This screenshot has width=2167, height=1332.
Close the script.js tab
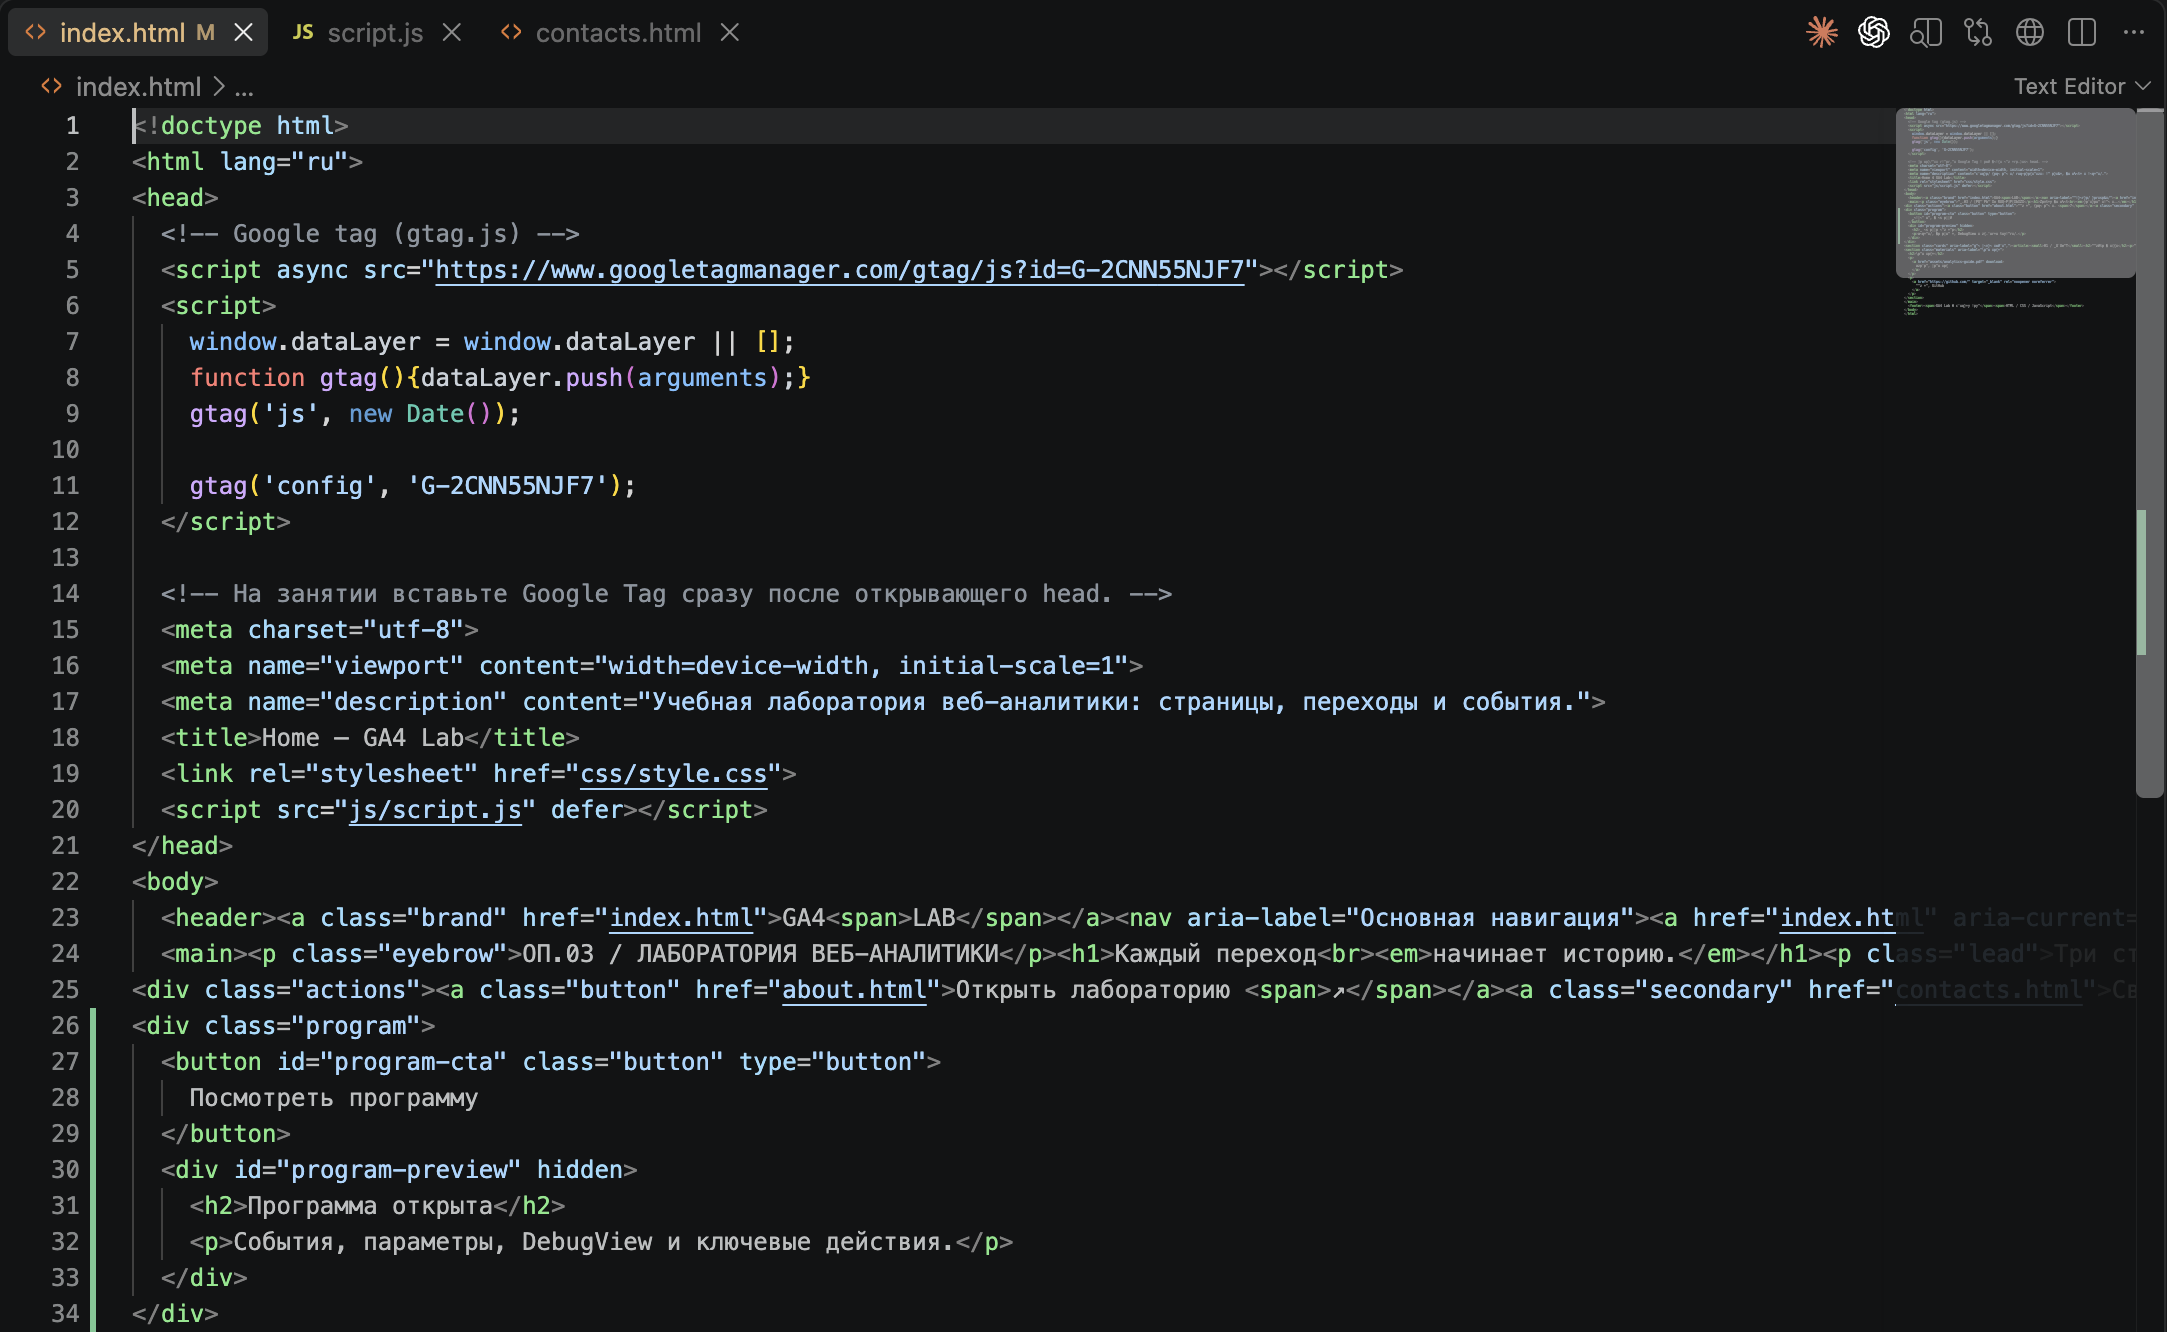tap(452, 33)
